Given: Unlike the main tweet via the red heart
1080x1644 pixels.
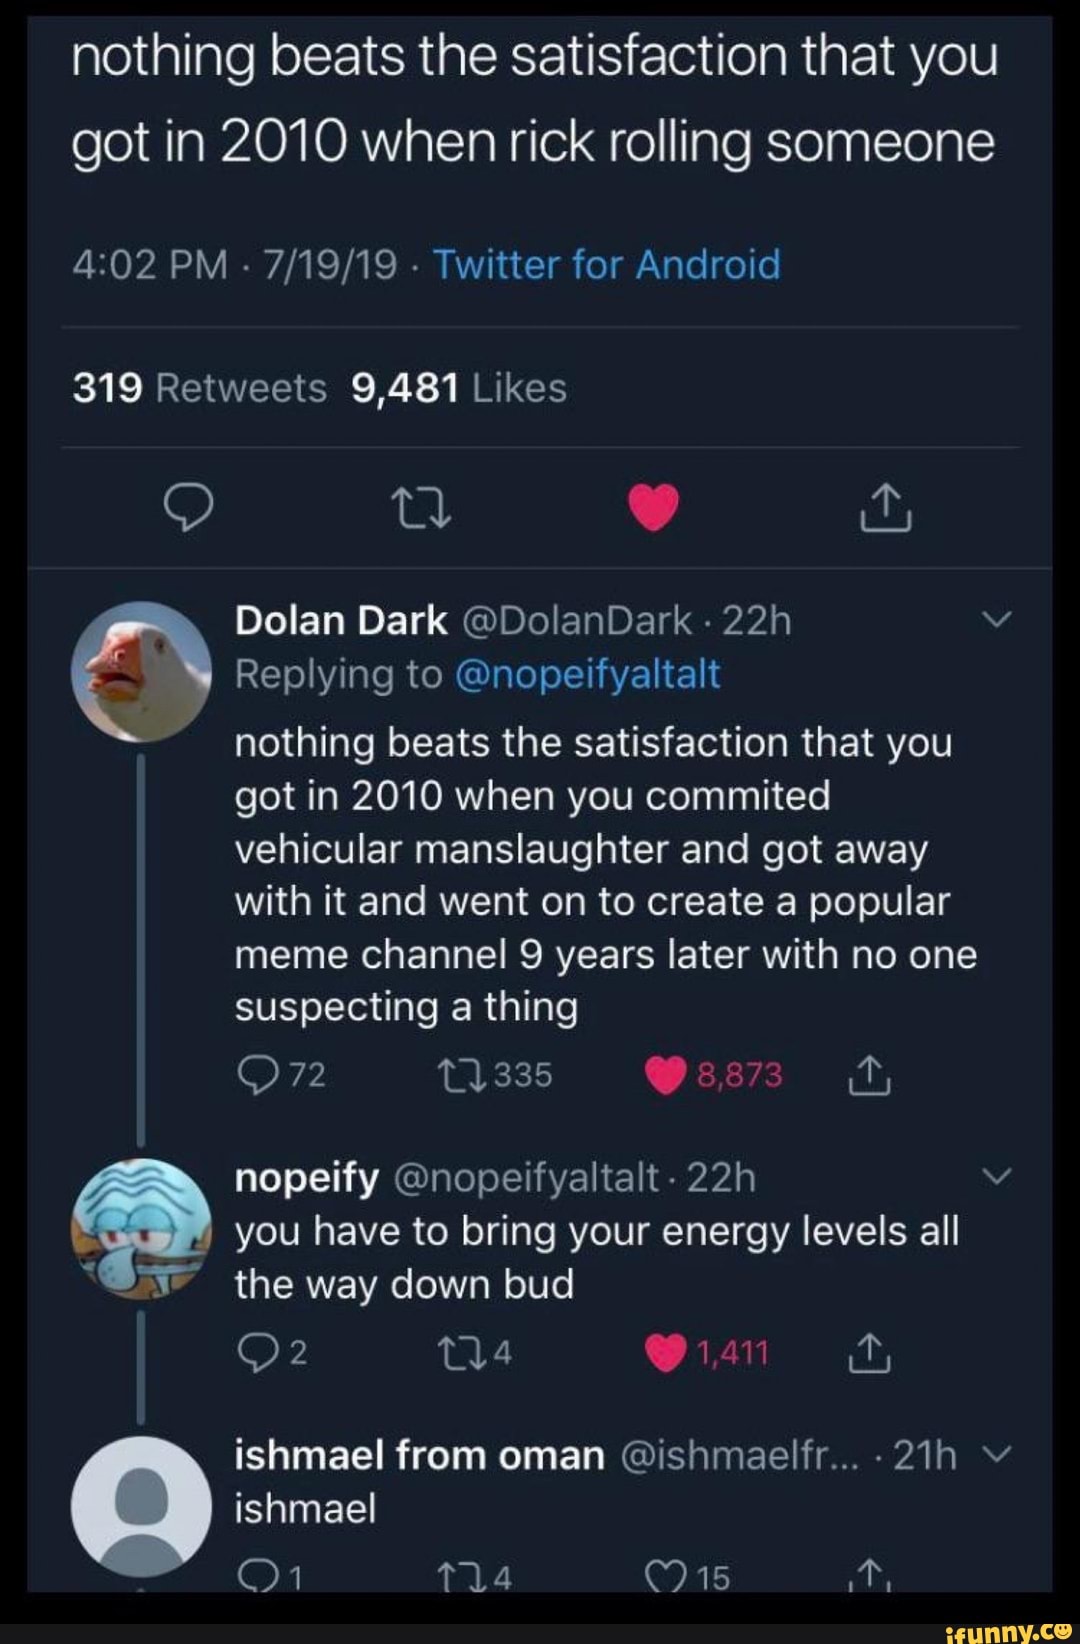Looking at the screenshot, I should [653, 509].
